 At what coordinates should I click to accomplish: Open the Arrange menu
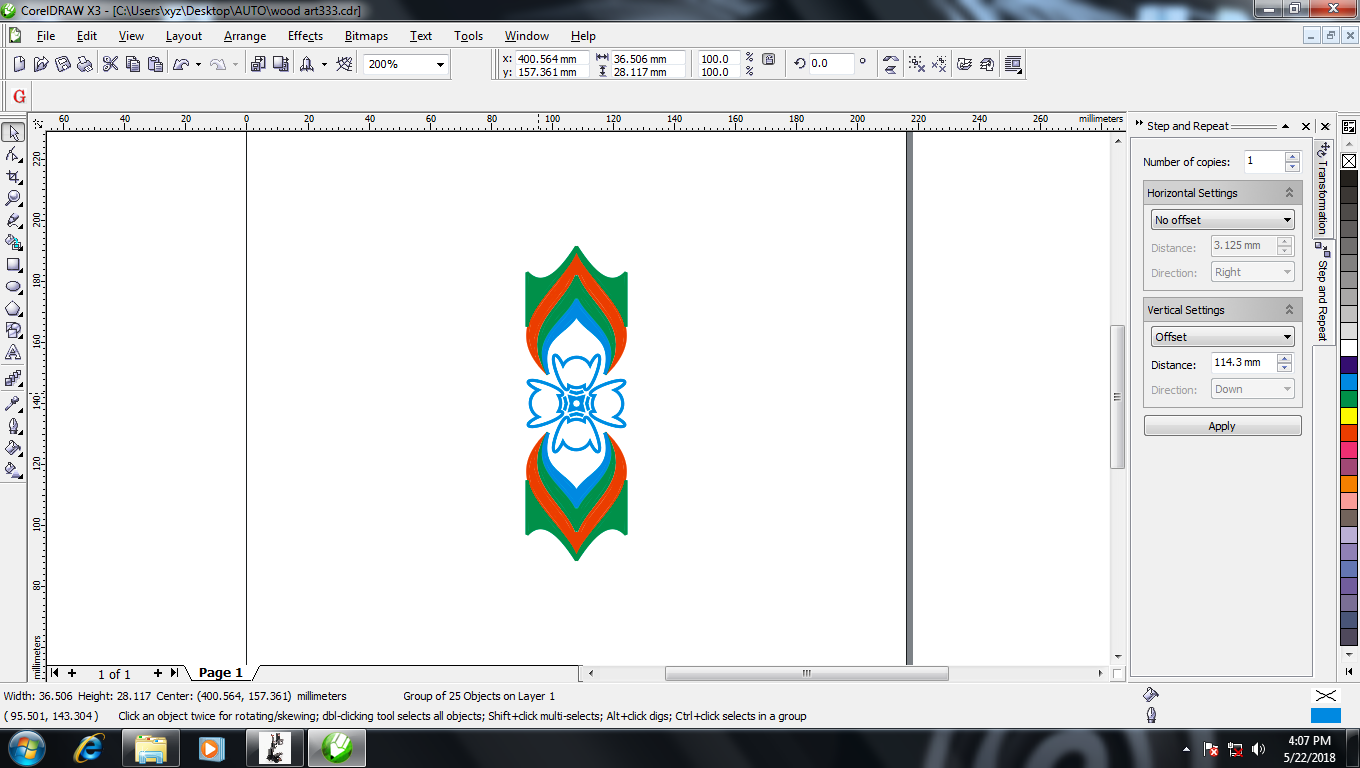(245, 36)
